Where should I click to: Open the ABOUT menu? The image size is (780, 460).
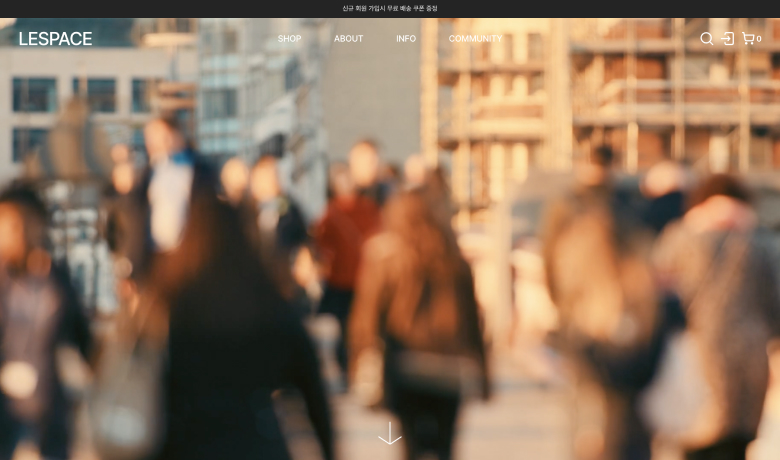tap(348, 39)
